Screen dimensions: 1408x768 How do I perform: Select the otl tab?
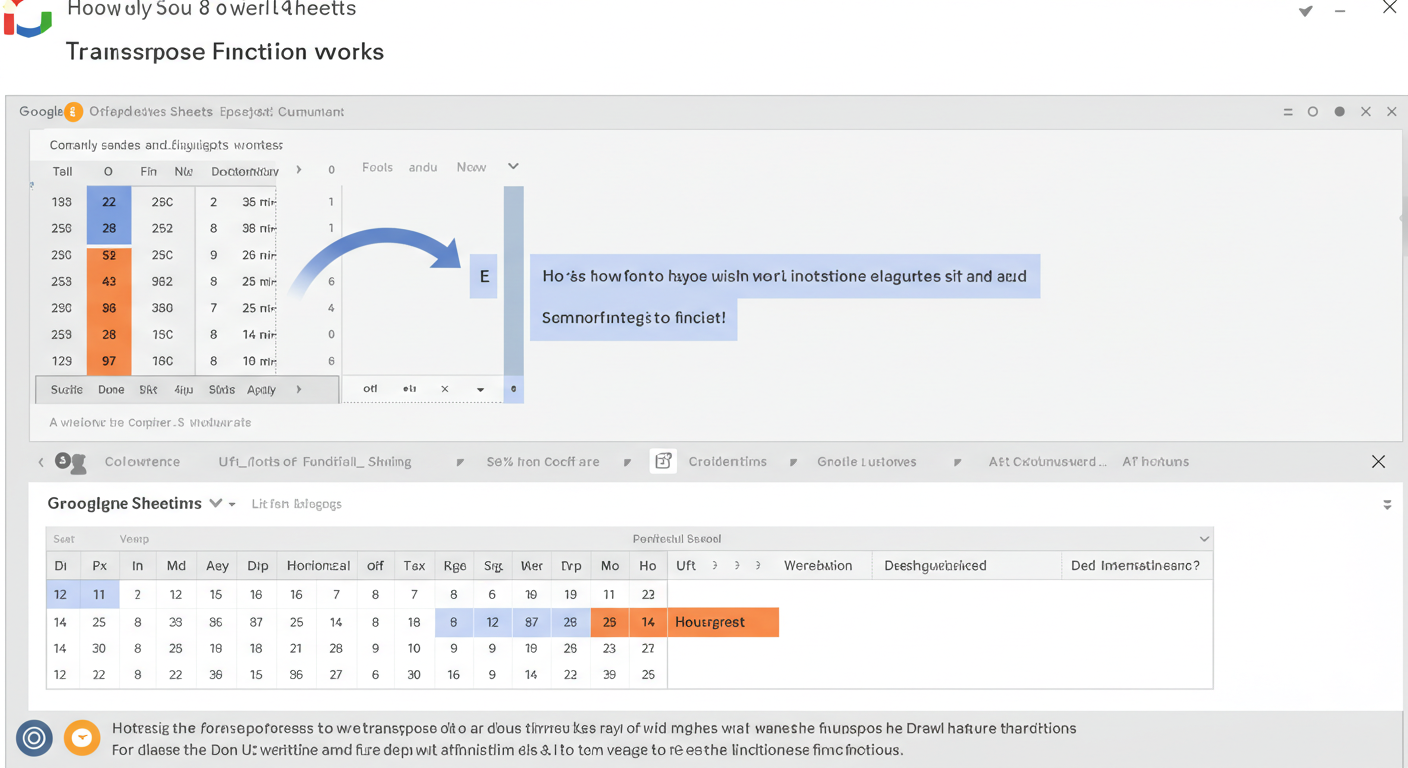(370, 389)
